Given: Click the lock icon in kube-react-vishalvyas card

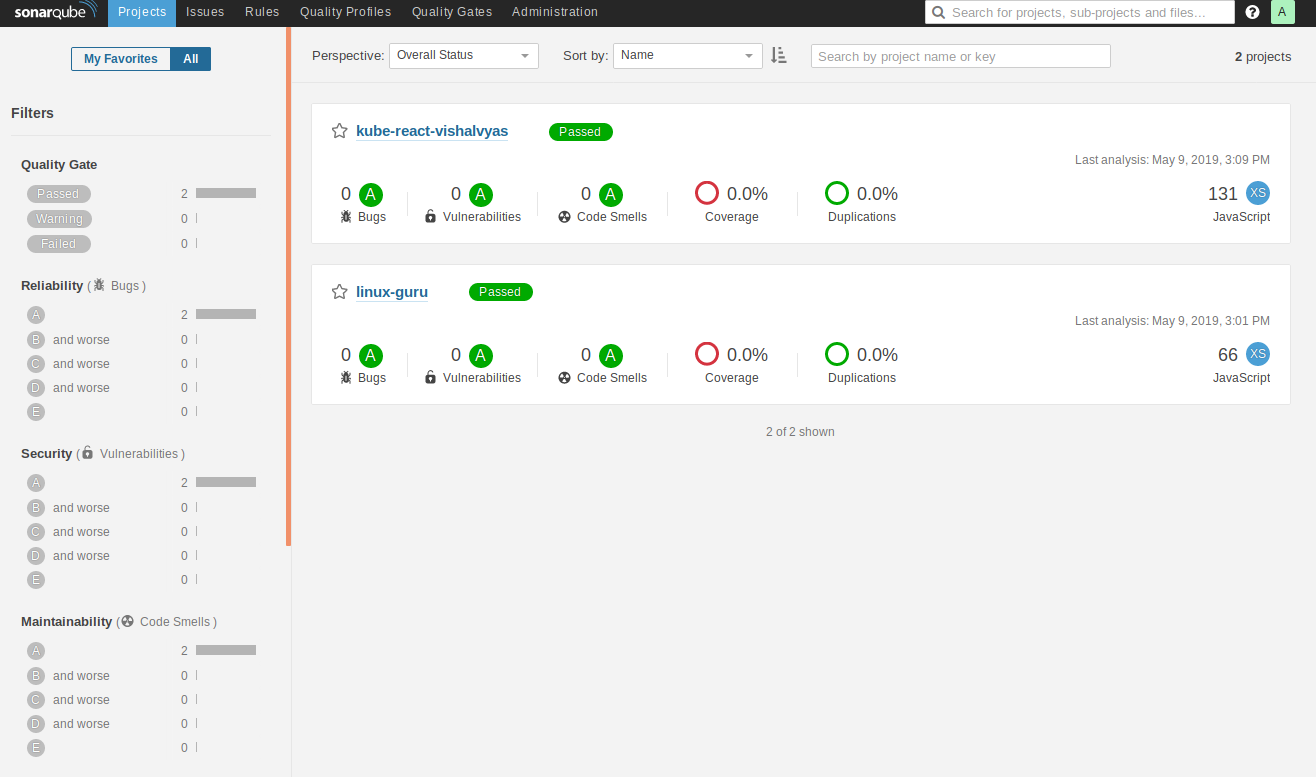Looking at the screenshot, I should click(x=431, y=216).
